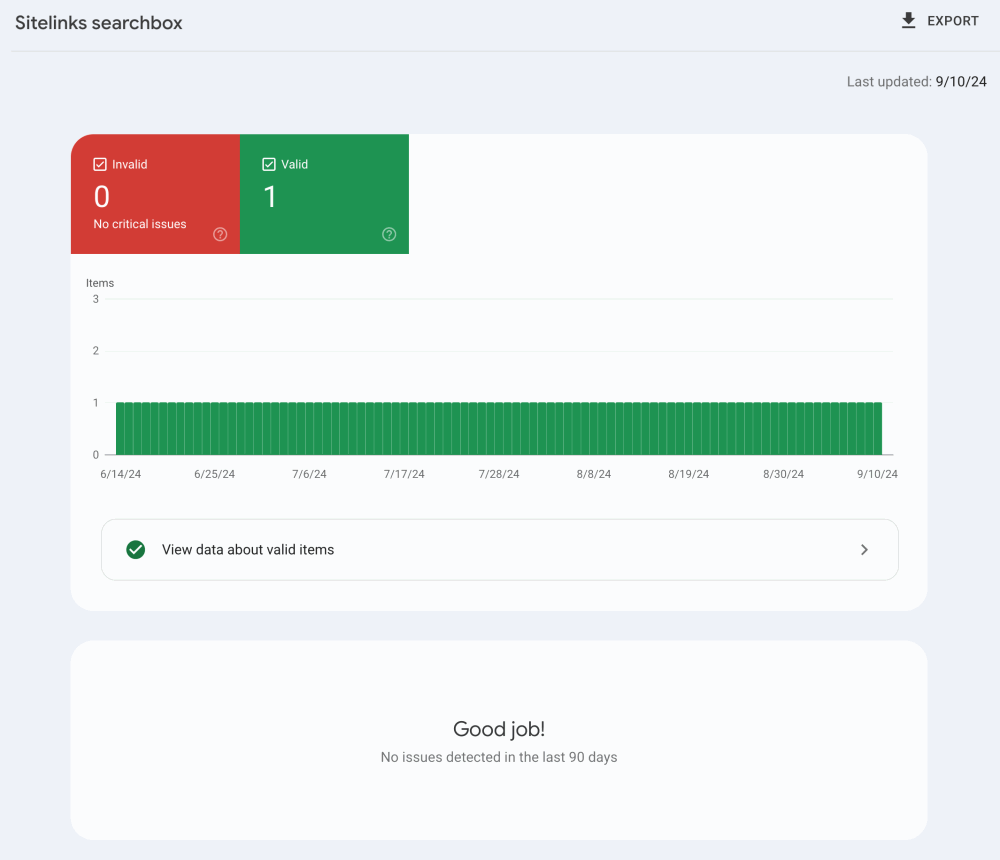The width and height of the screenshot is (1000, 860).
Task: Expand valid items with chevron arrow
Action: tap(864, 549)
